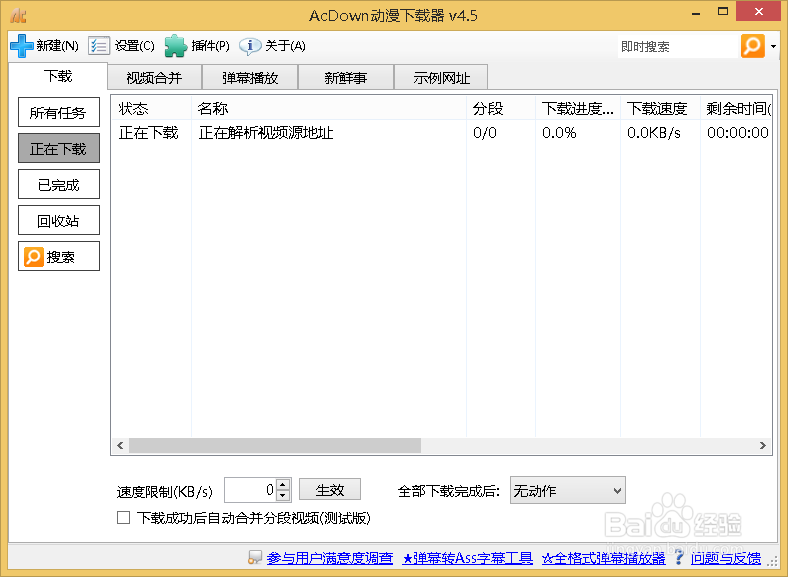Screen dimensions: 788x577
Task: Click the orange magnifier search icon
Action: (753, 46)
